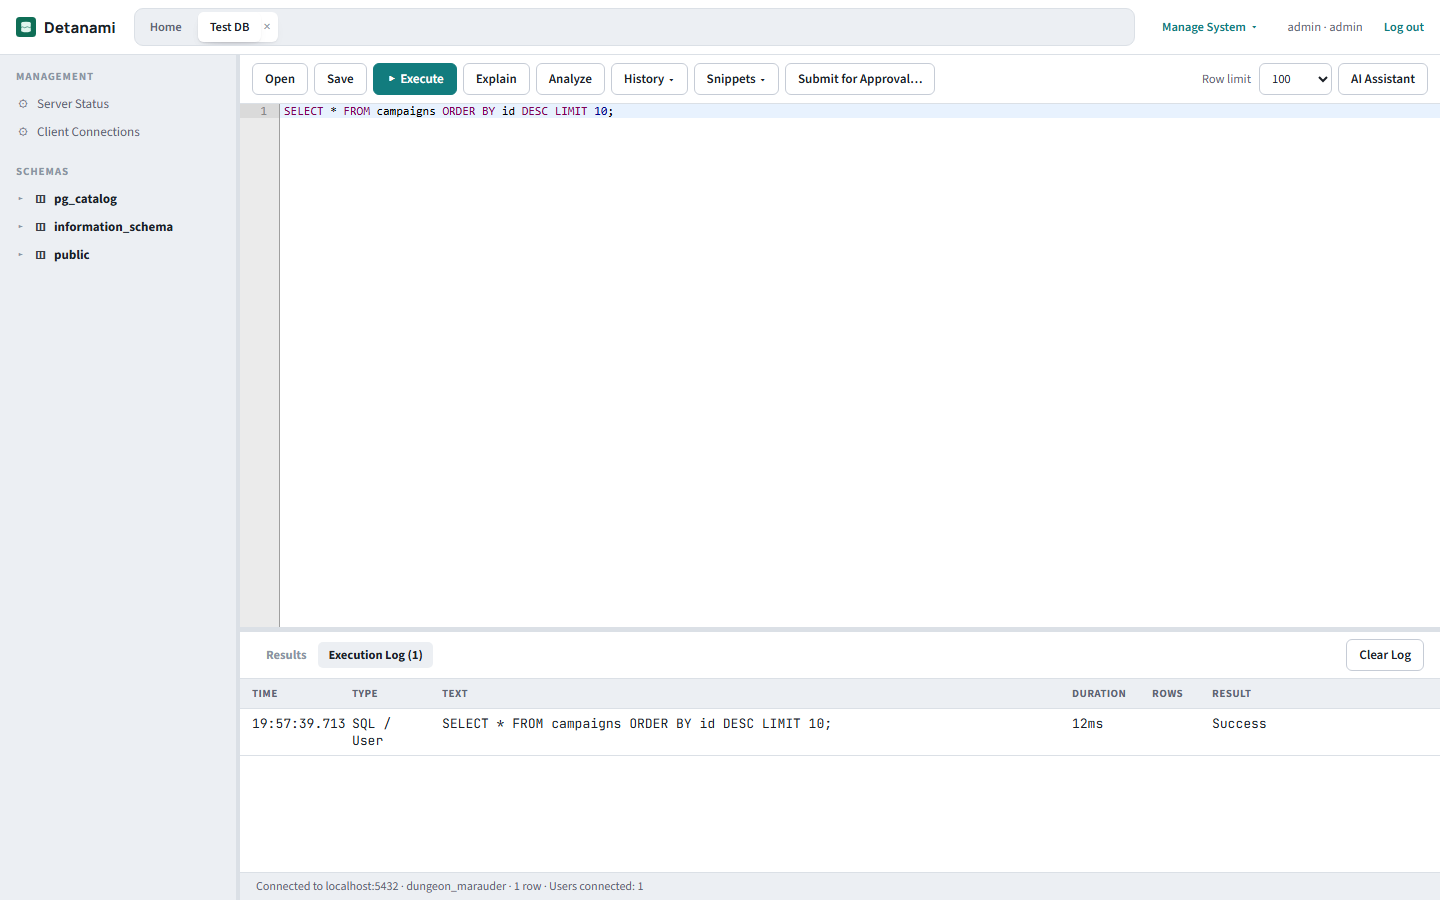The width and height of the screenshot is (1440, 900).
Task: Click the pg_catalog schema icon
Action: click(x=41, y=199)
